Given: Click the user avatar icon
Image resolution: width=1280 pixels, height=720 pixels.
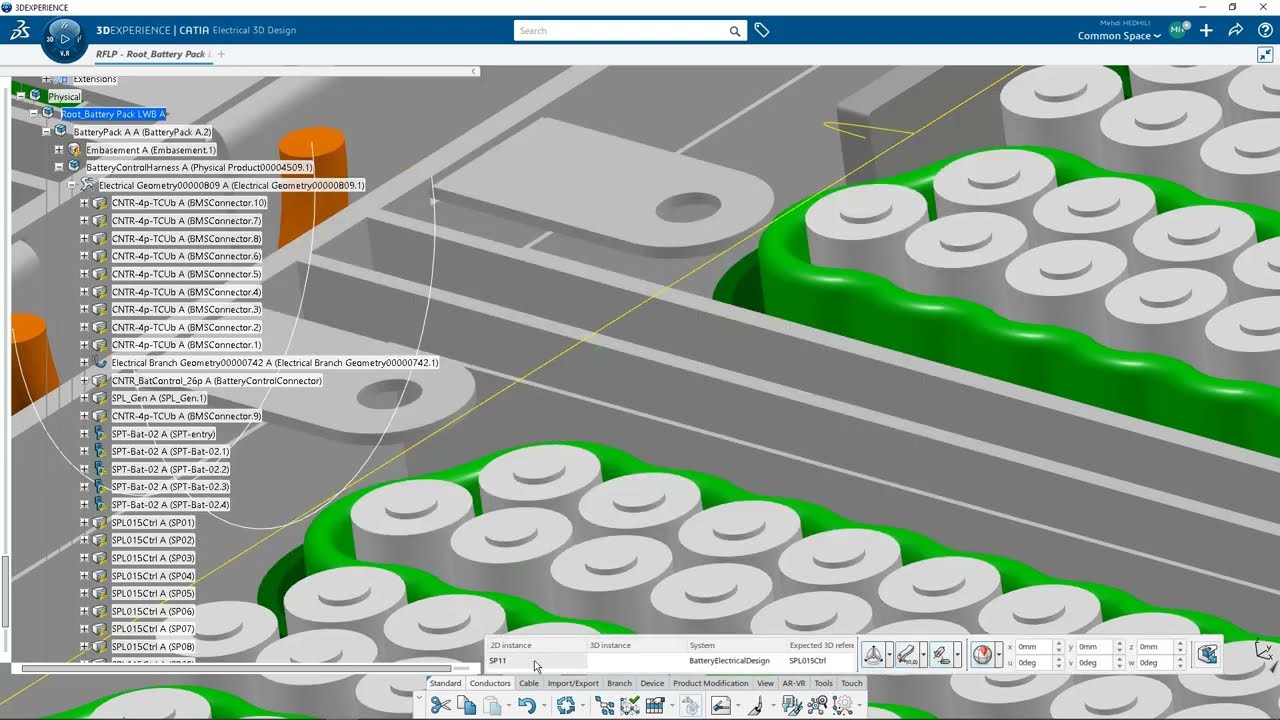Looking at the screenshot, I should click(x=1178, y=30).
